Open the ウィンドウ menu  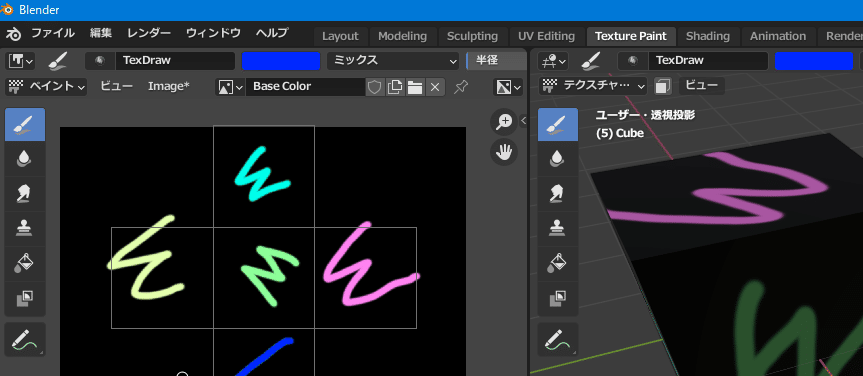point(214,34)
